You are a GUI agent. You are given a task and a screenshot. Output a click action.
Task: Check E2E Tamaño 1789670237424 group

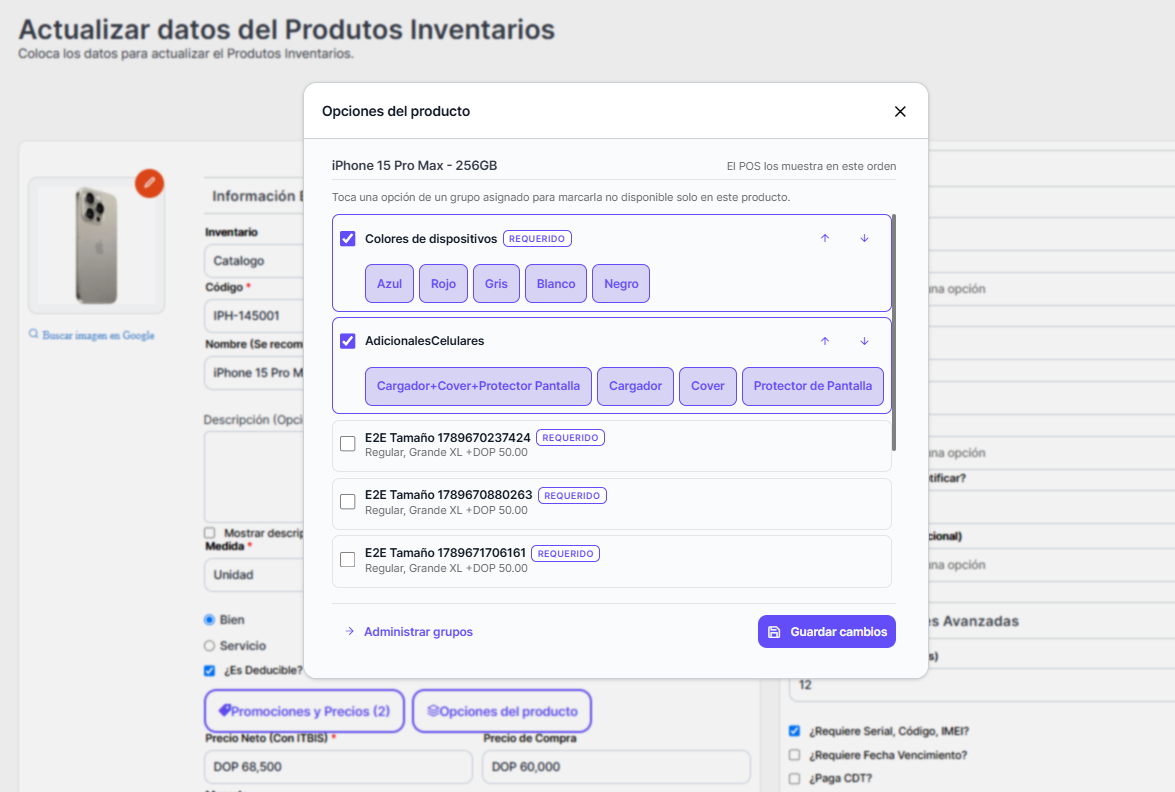point(348,444)
